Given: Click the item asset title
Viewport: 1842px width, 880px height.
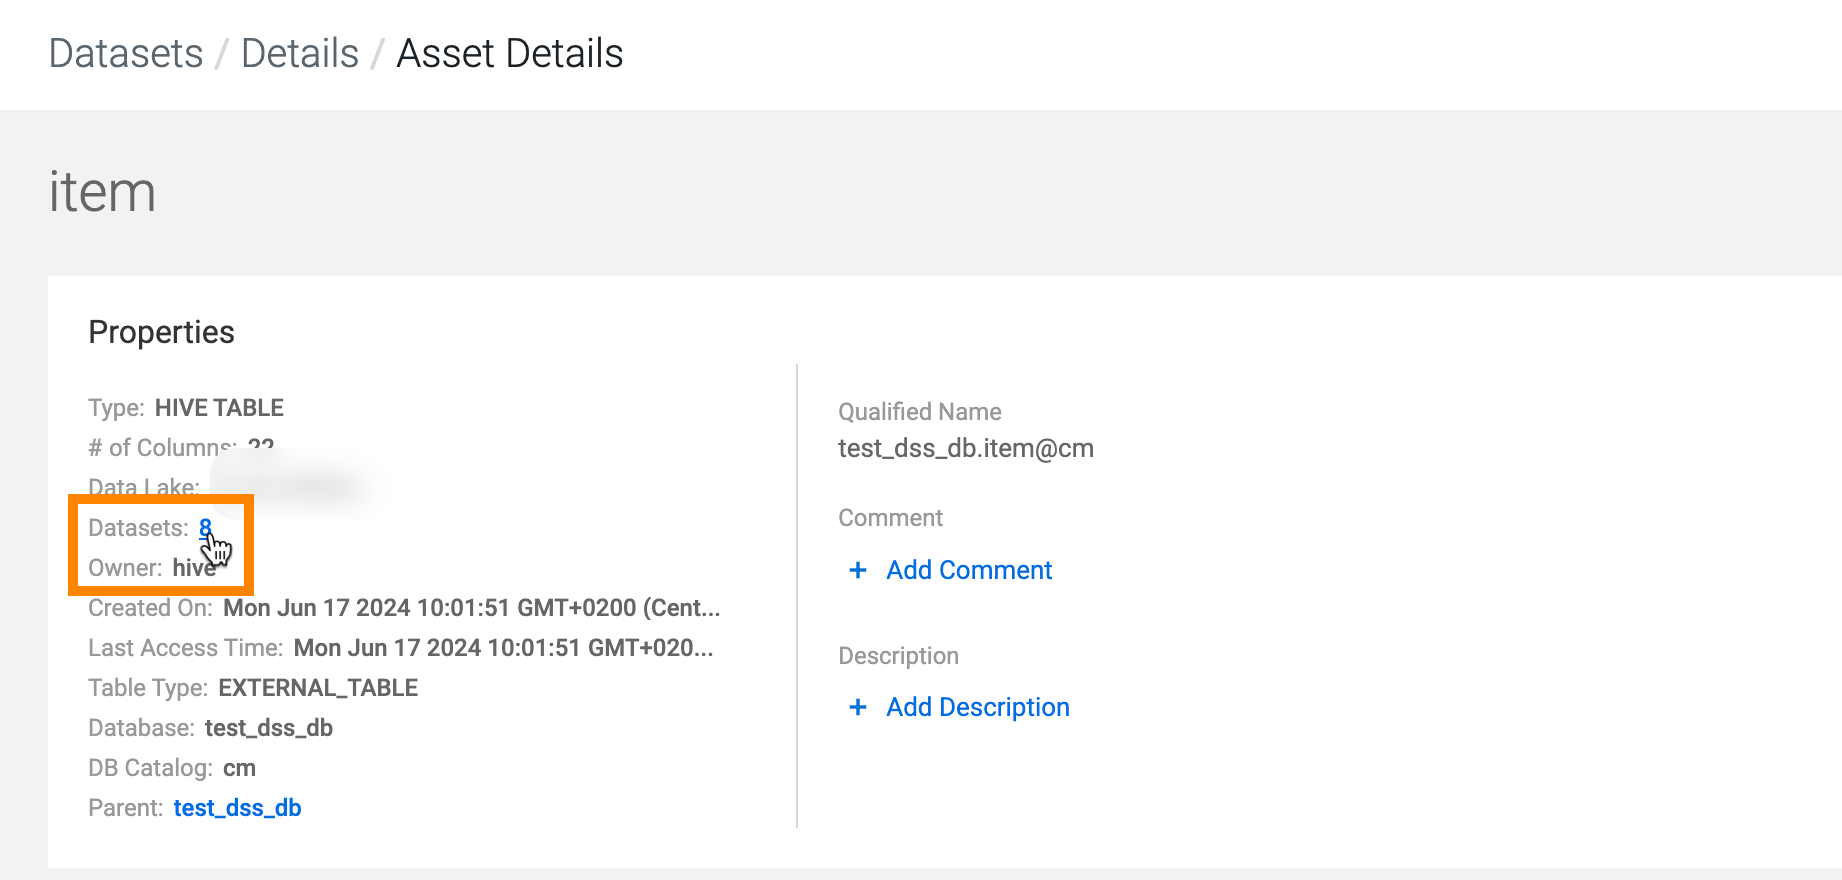Looking at the screenshot, I should (x=102, y=192).
